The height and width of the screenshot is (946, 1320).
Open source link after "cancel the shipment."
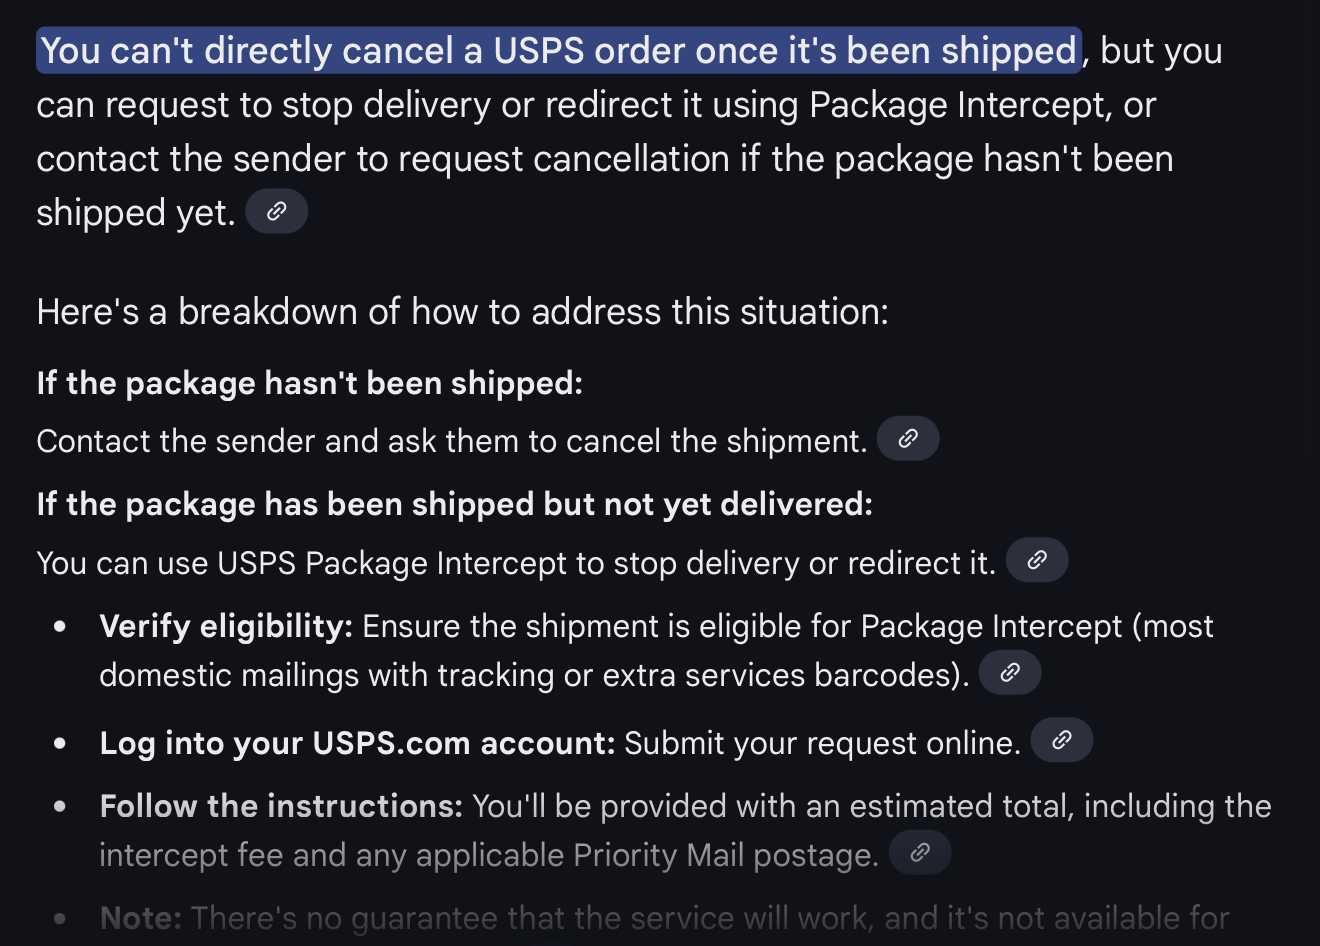[908, 438]
